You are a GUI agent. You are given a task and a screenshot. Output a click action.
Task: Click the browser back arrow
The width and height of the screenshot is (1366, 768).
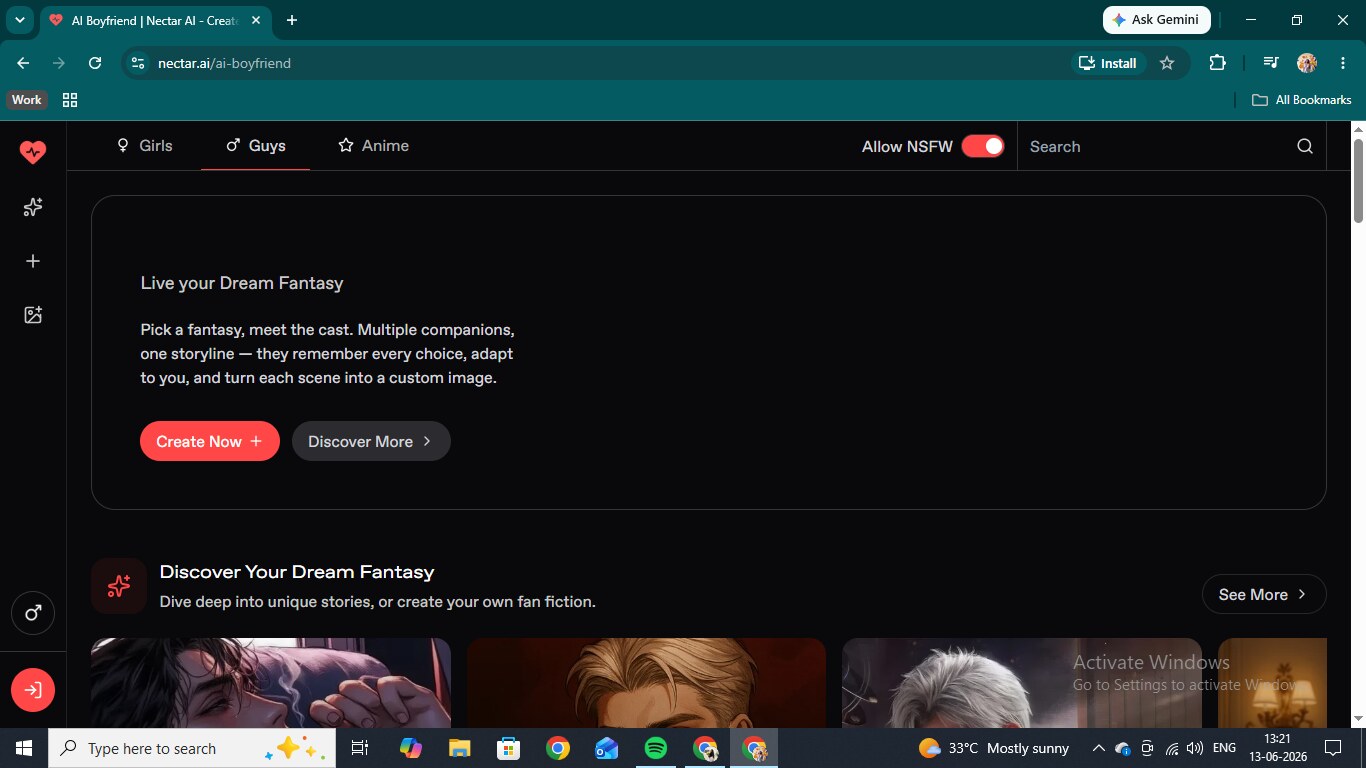[23, 63]
